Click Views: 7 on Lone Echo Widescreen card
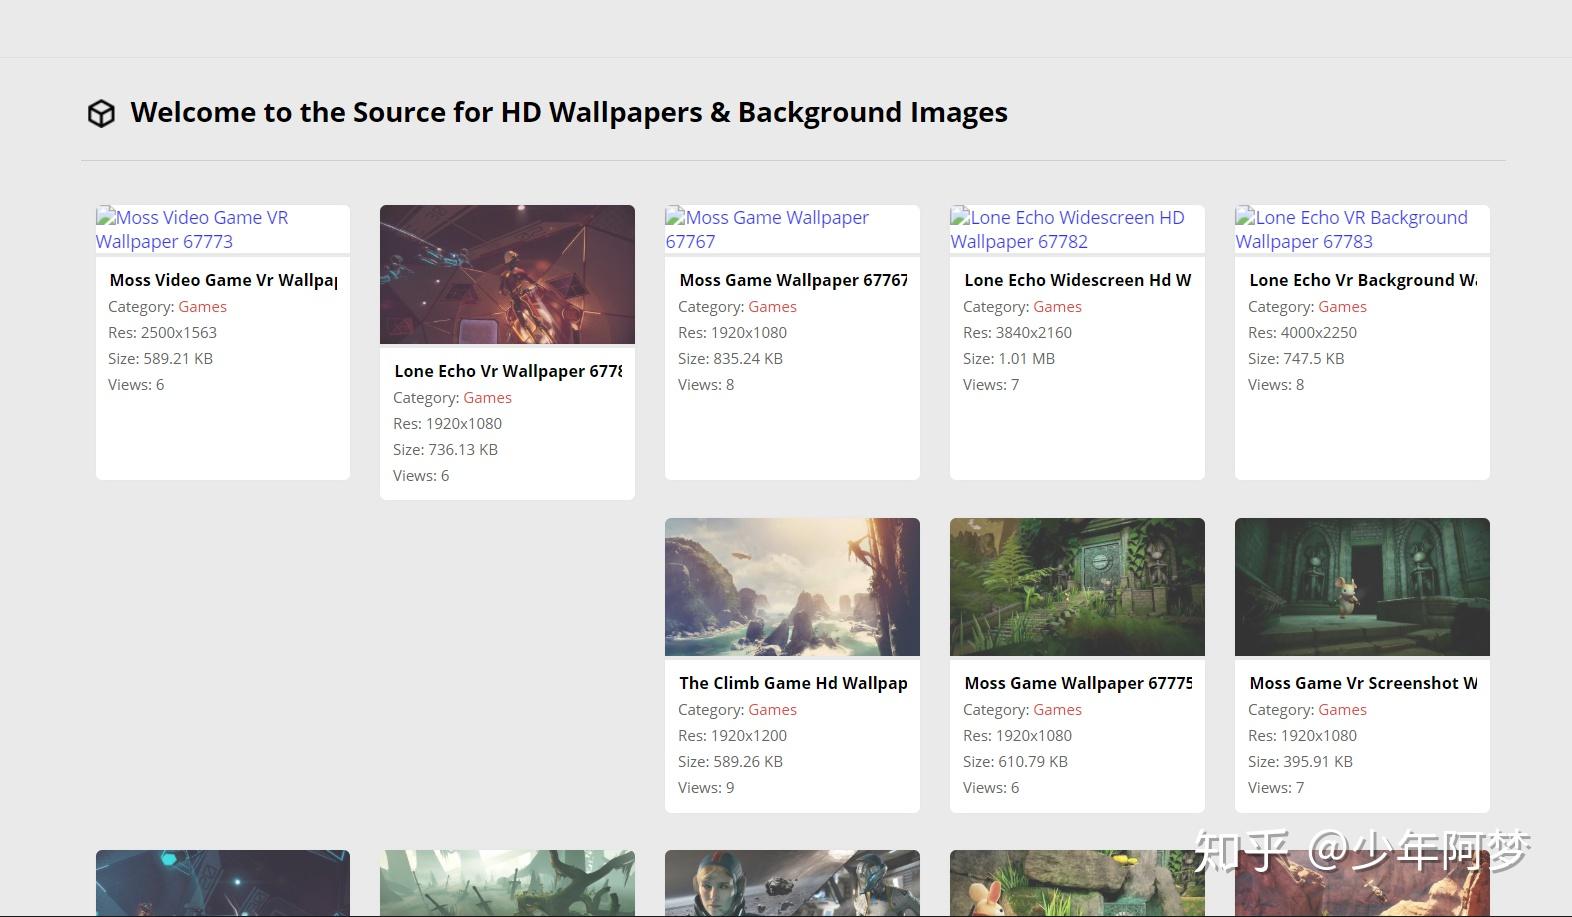Image resolution: width=1572 pixels, height=917 pixels. 991,385
